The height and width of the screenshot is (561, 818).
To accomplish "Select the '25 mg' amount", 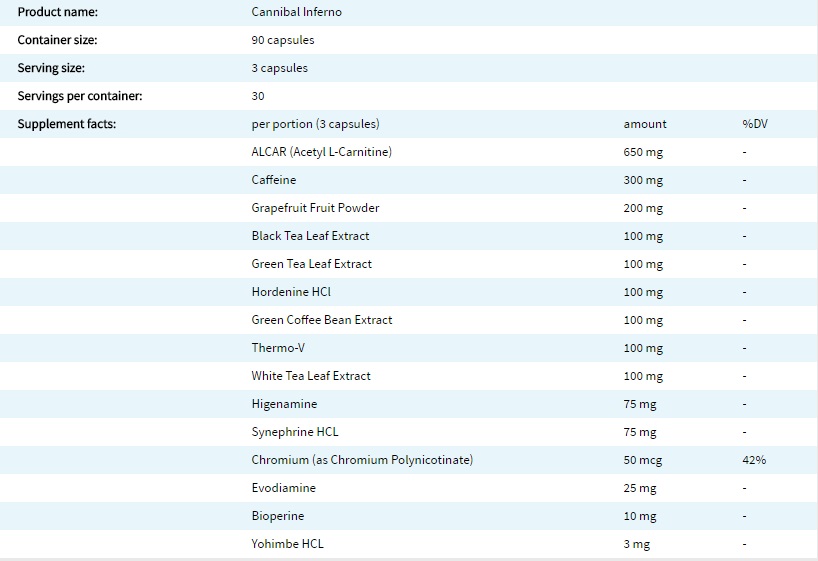I will [640, 489].
